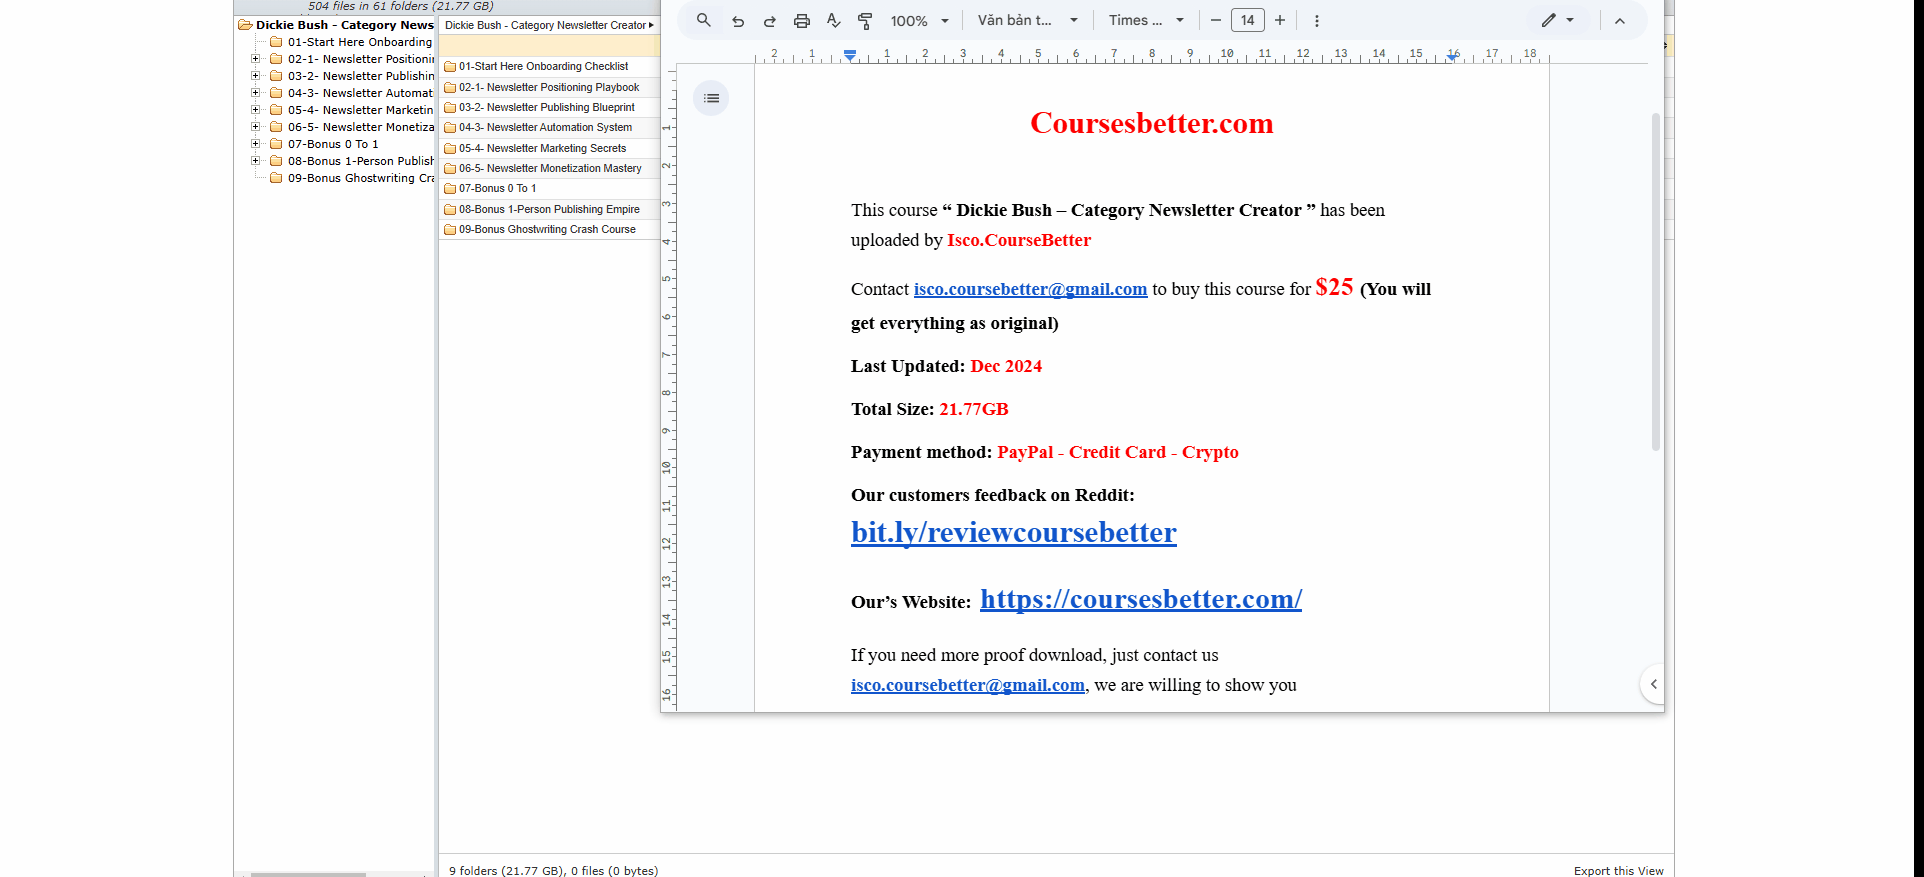
Task: Expand 03-2- Newsletter Publishing tree node
Action: (x=256, y=76)
